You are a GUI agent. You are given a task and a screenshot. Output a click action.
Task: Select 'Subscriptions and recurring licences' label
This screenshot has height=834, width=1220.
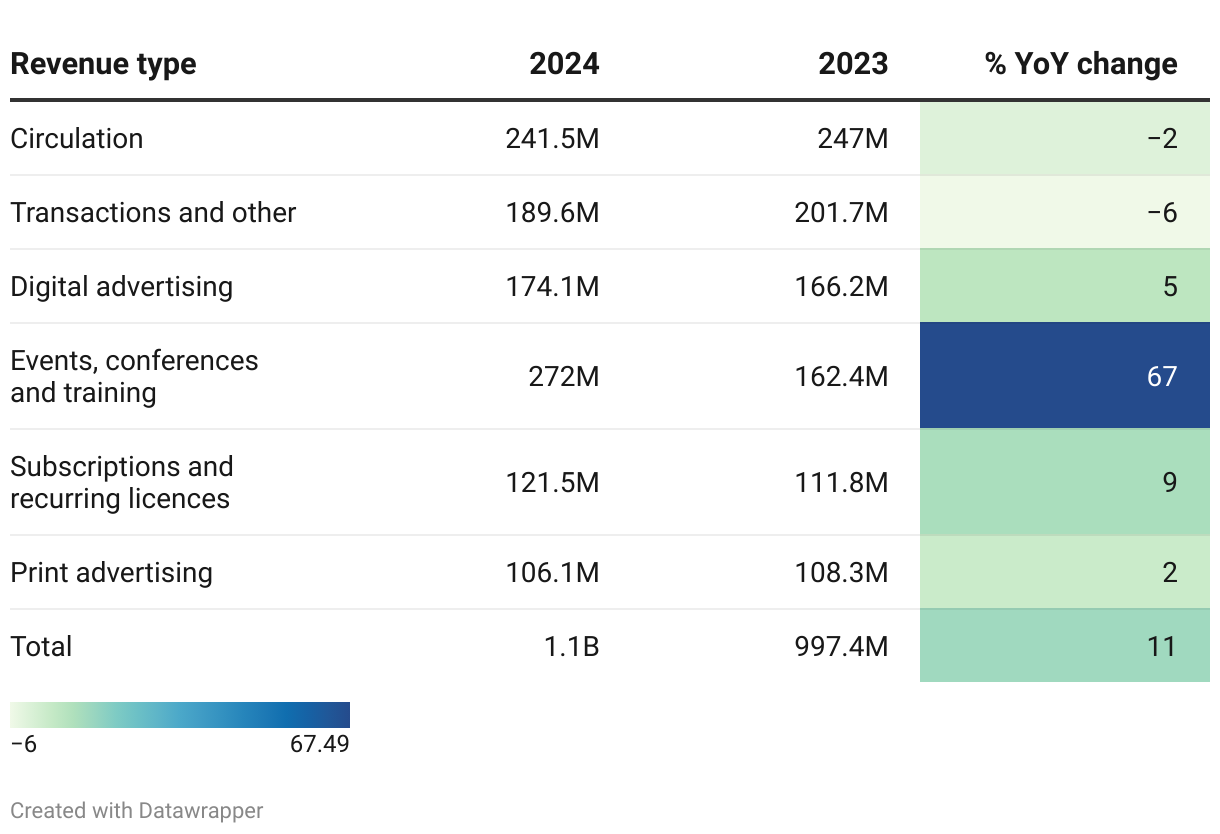pyautogui.click(x=121, y=482)
